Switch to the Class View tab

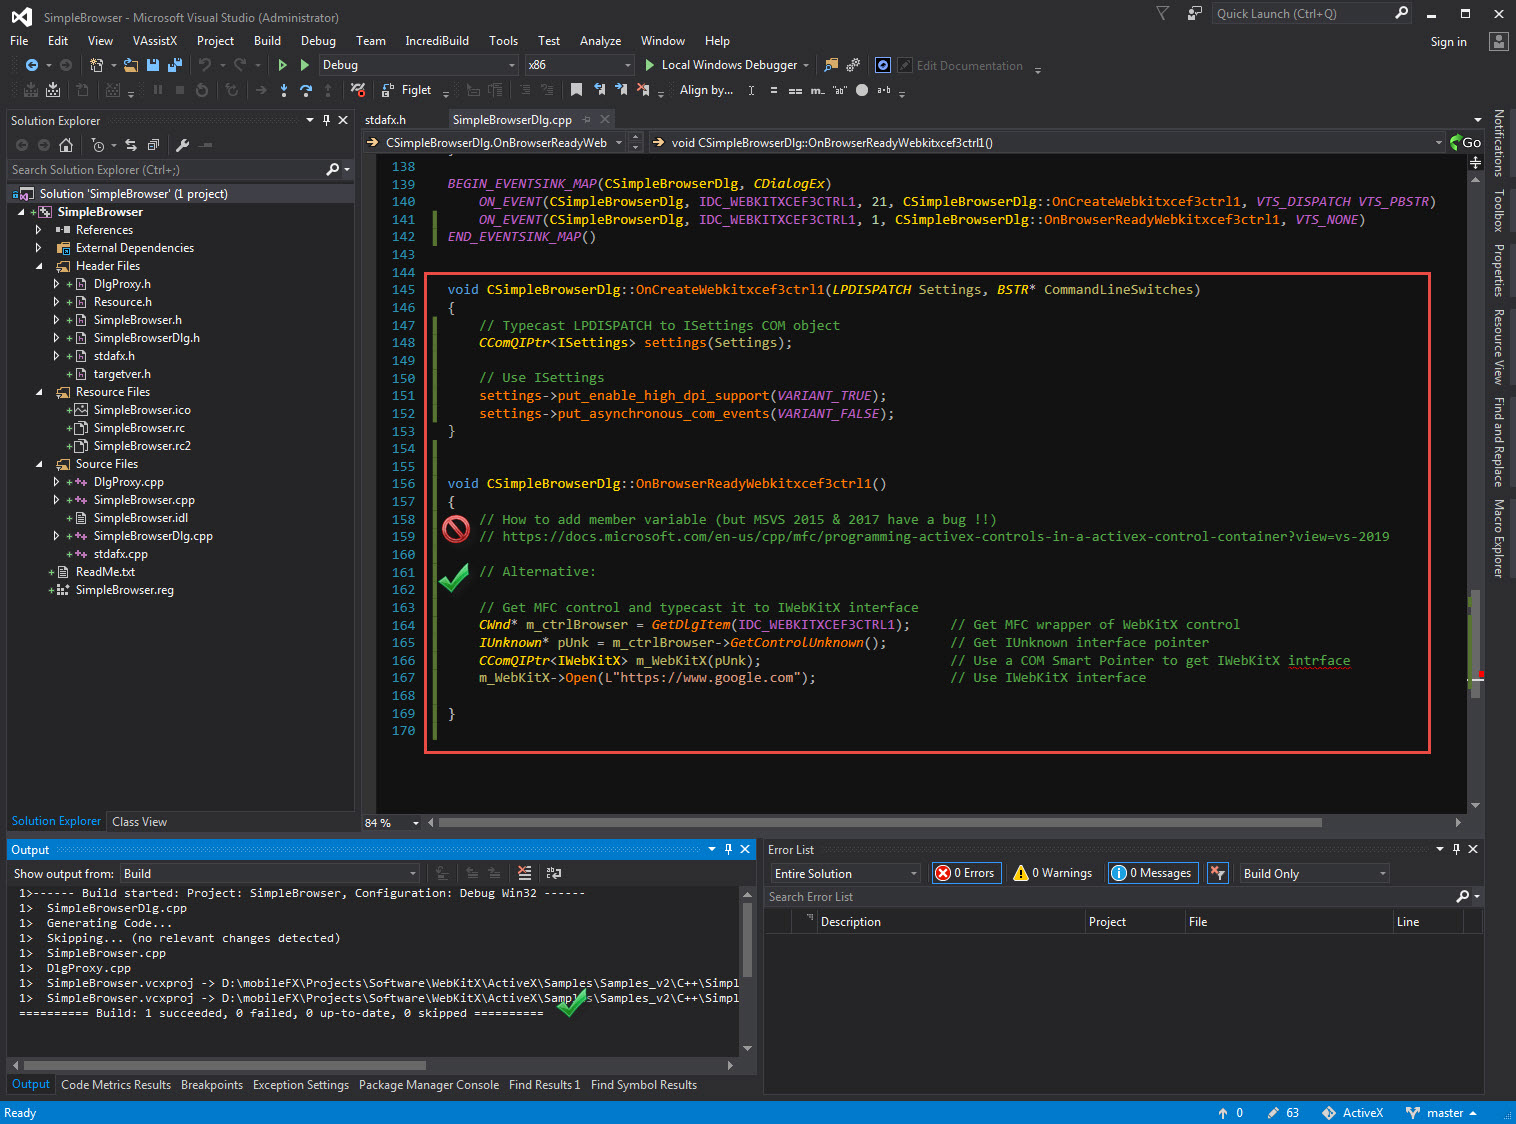tap(140, 822)
